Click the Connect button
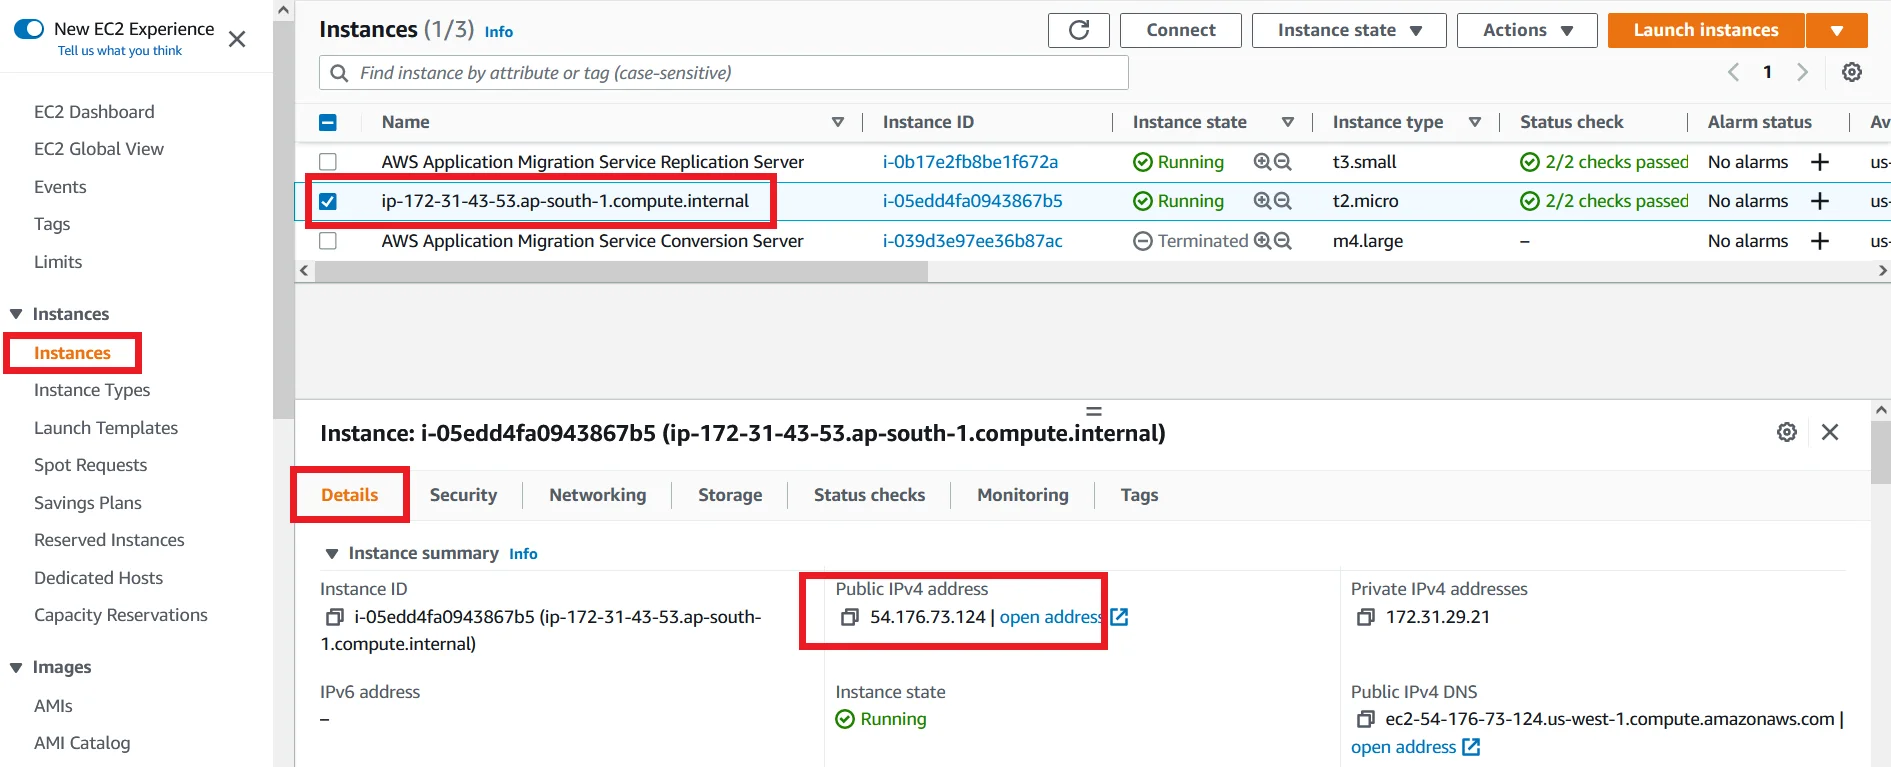The image size is (1891, 767). point(1181,30)
